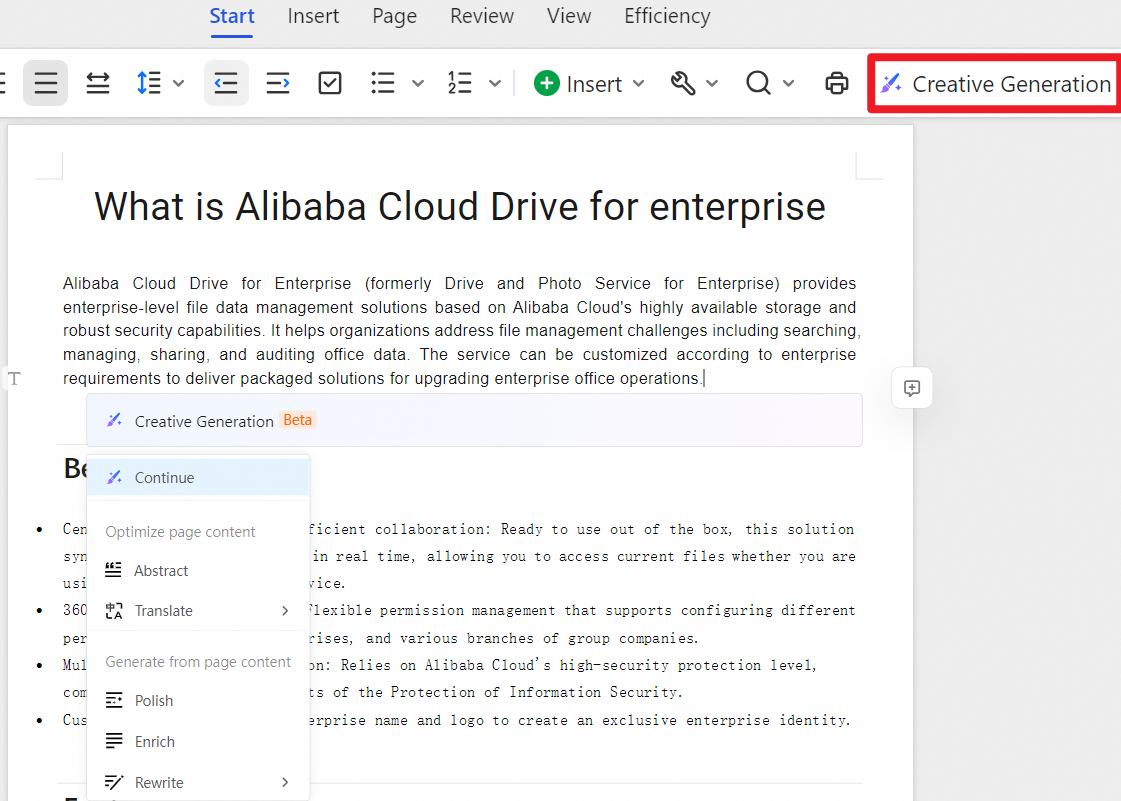Click the justify alignment icon
The width and height of the screenshot is (1121, 801).
(x=46, y=84)
